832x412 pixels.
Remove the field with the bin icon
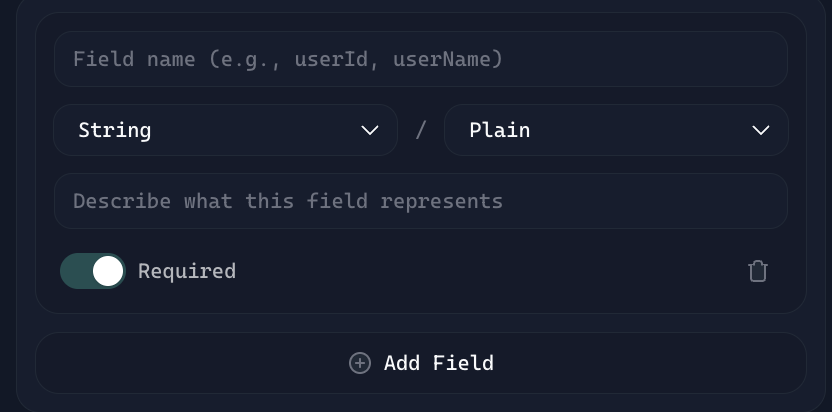(758, 271)
